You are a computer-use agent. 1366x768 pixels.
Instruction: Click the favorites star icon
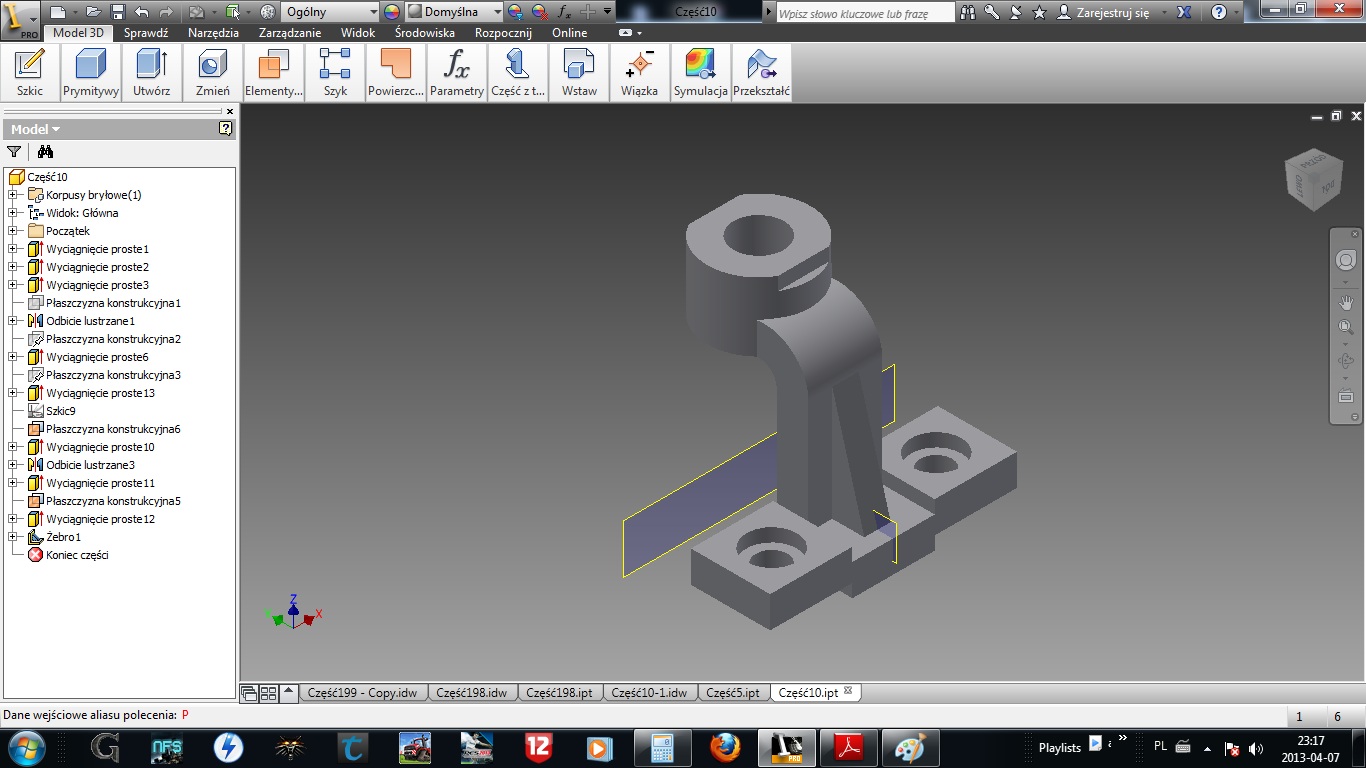pos(1039,12)
